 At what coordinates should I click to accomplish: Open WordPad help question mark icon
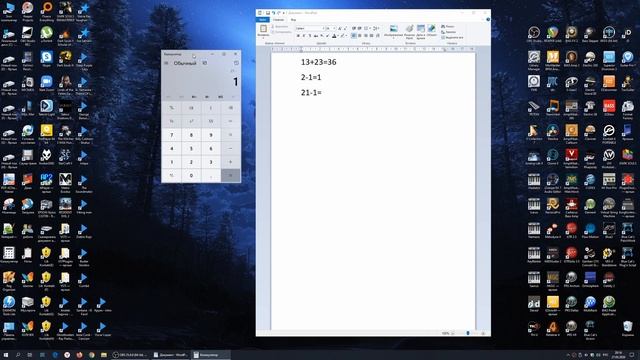point(488,20)
